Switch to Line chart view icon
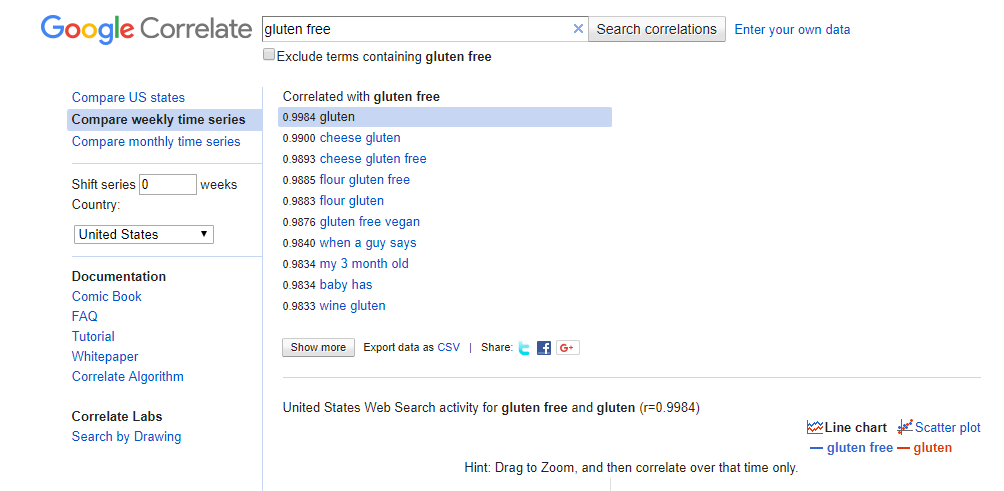 [815, 427]
